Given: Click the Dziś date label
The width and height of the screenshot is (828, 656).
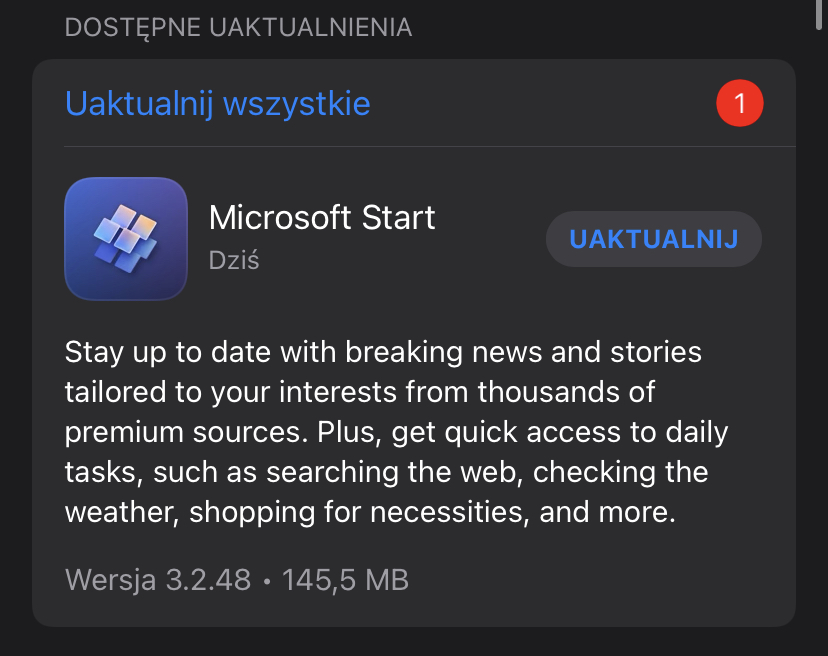Looking at the screenshot, I should click(x=234, y=260).
